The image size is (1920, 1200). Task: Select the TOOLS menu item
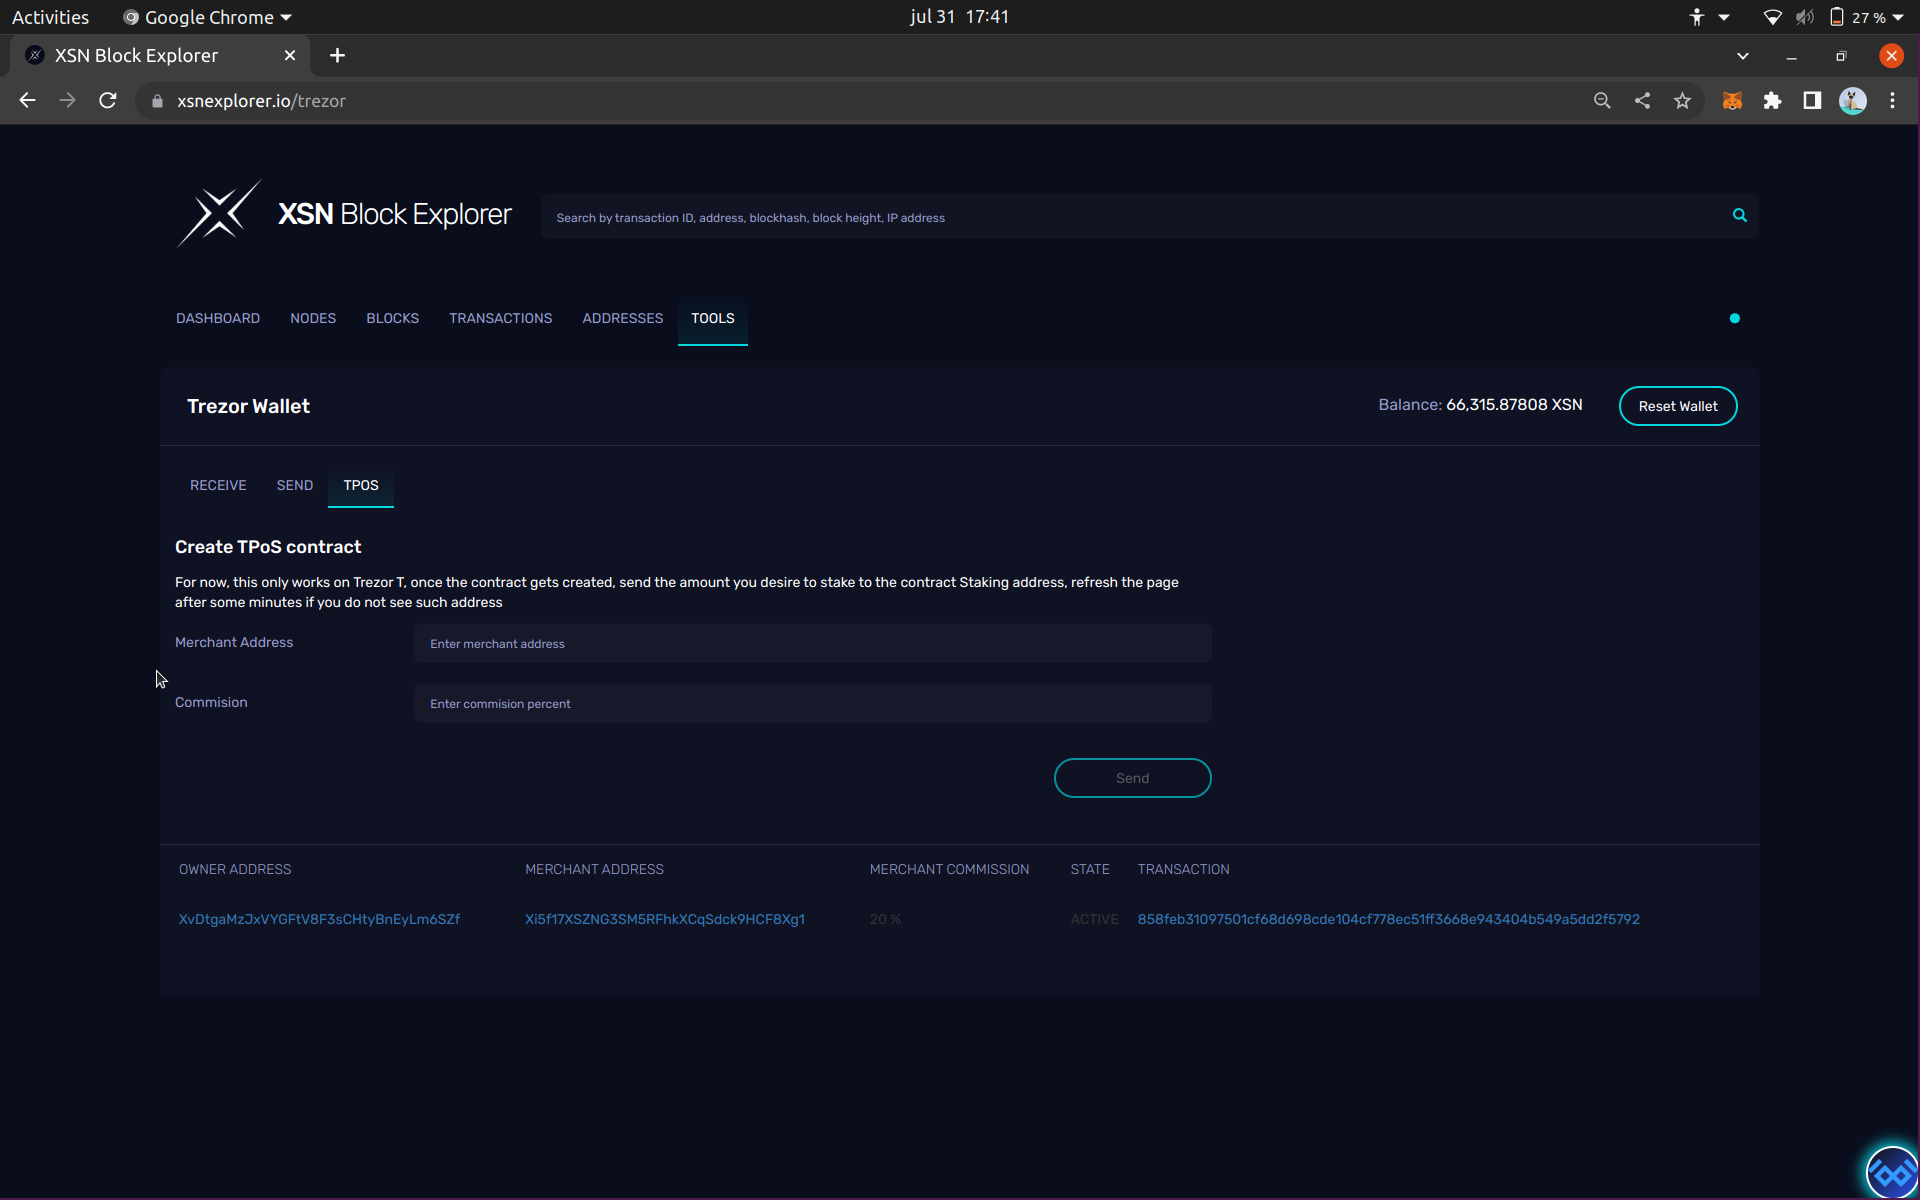(713, 318)
